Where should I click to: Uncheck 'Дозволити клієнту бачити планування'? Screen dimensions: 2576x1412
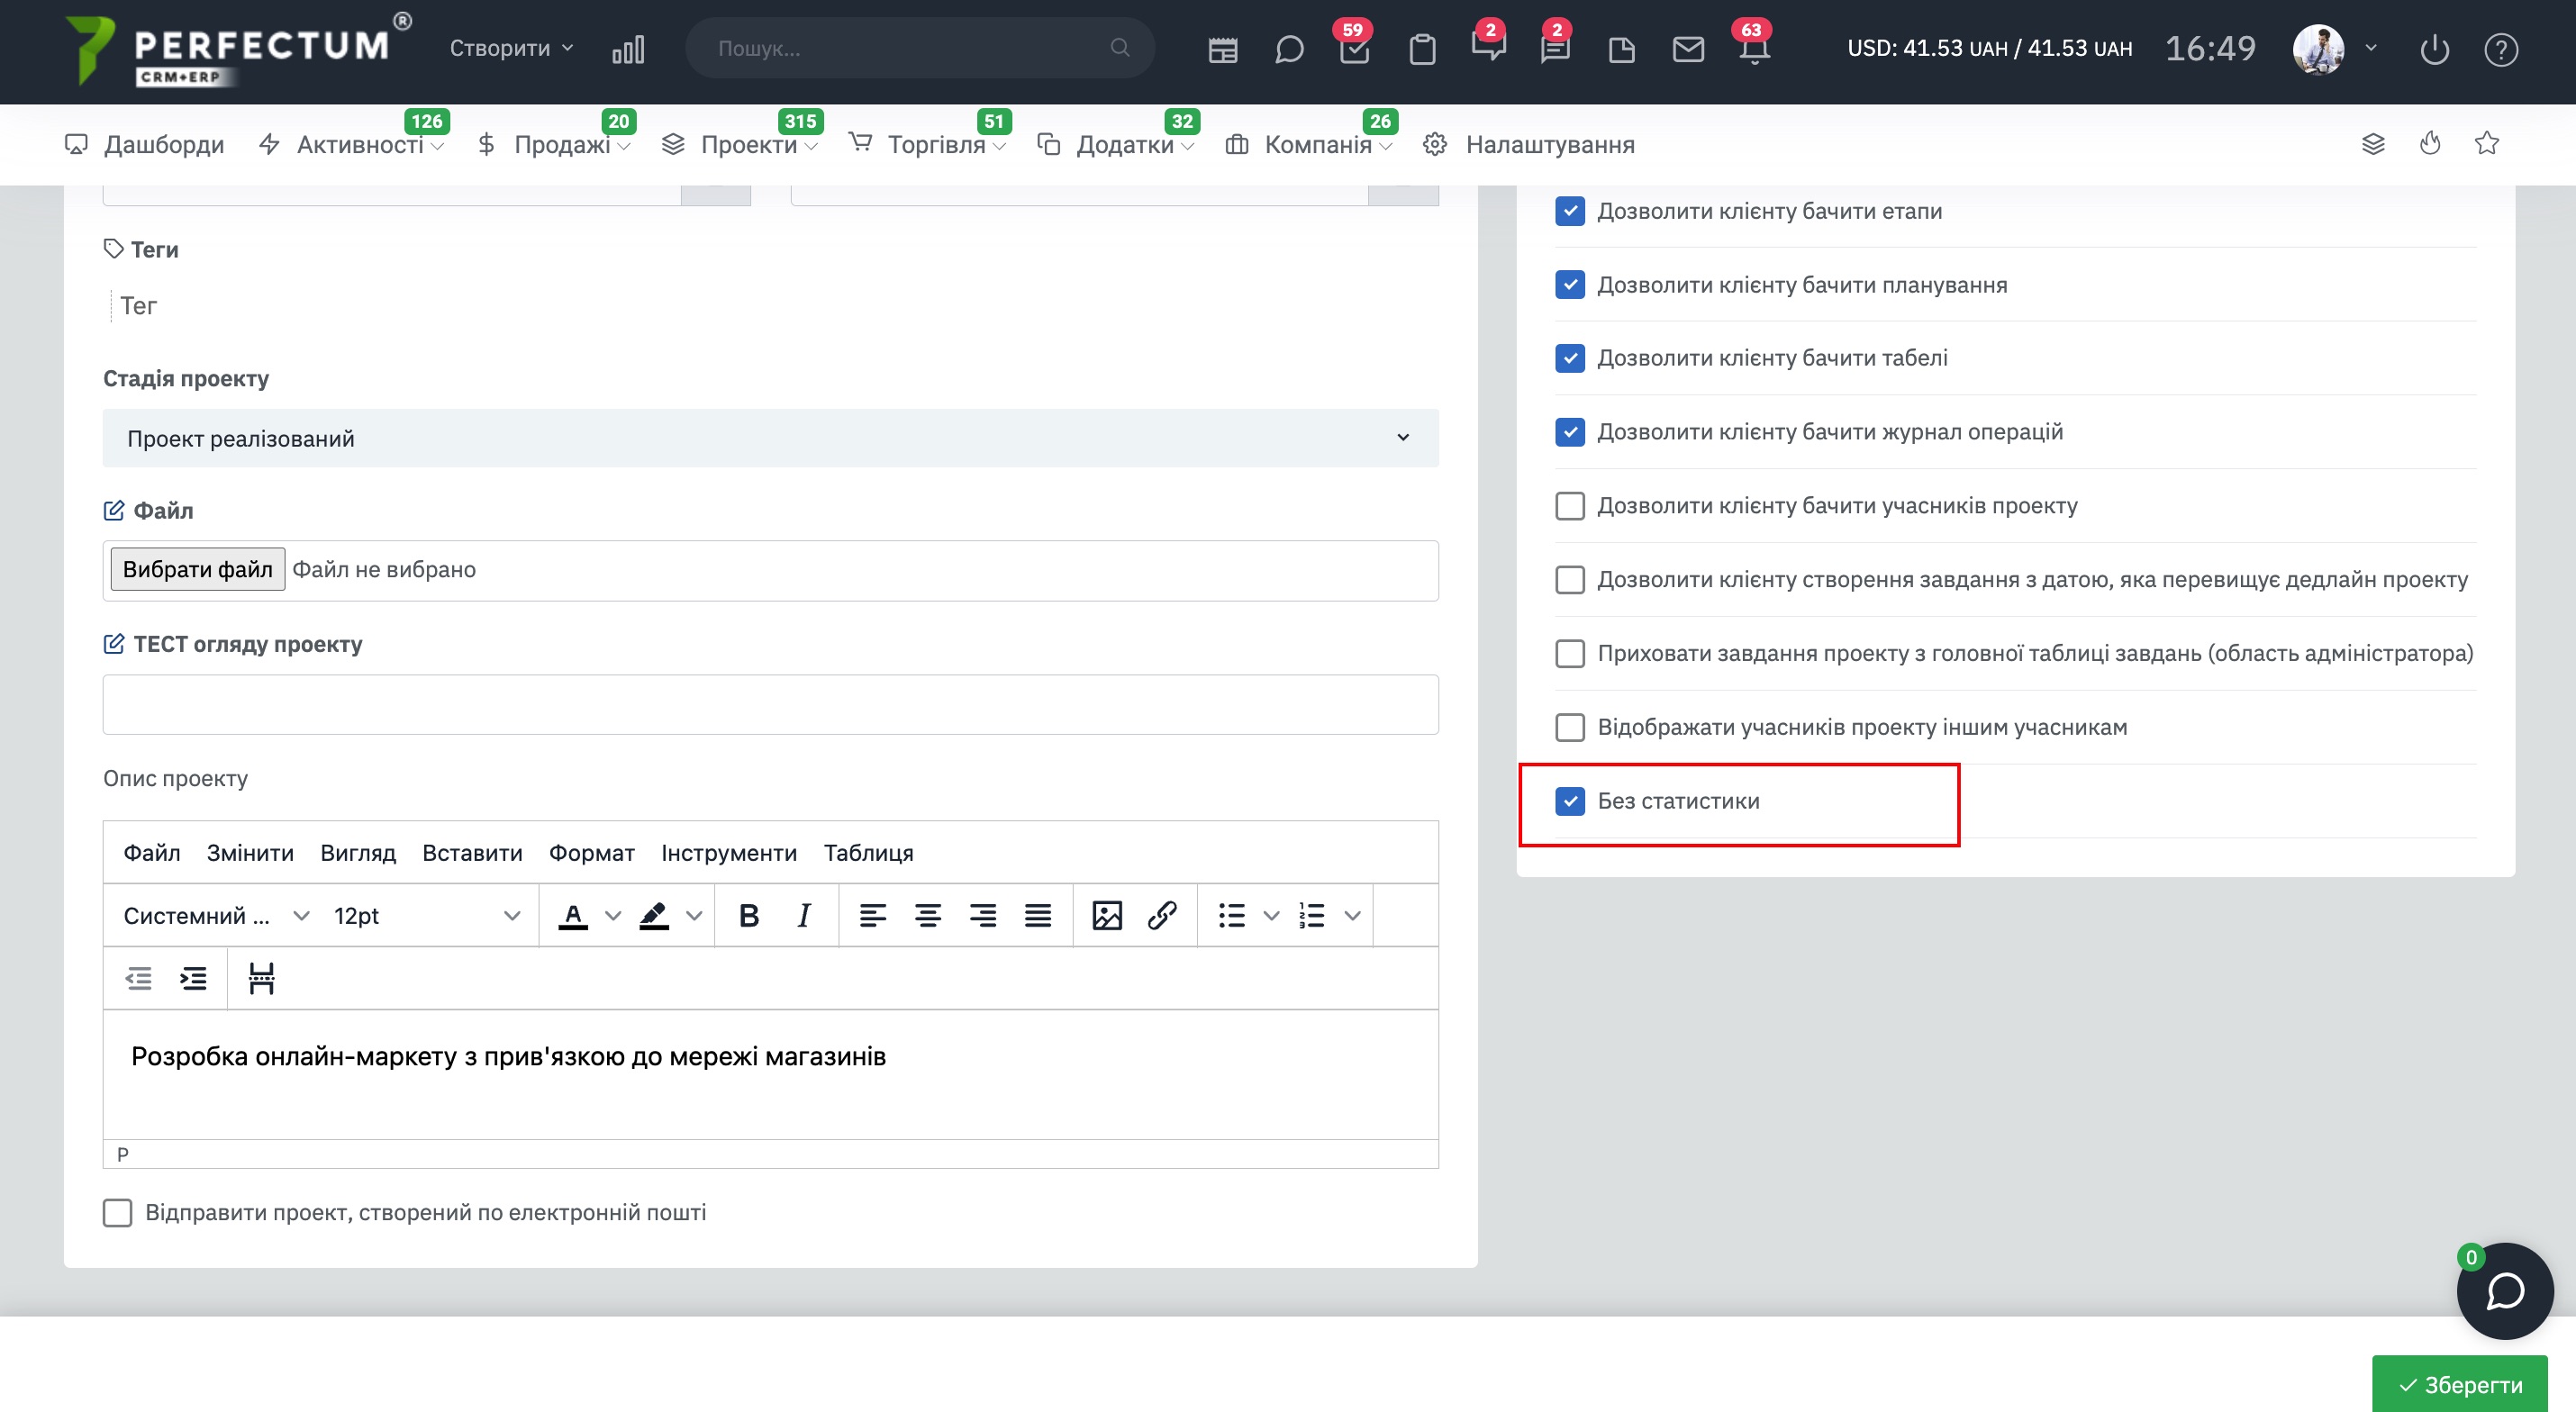[x=1570, y=285]
